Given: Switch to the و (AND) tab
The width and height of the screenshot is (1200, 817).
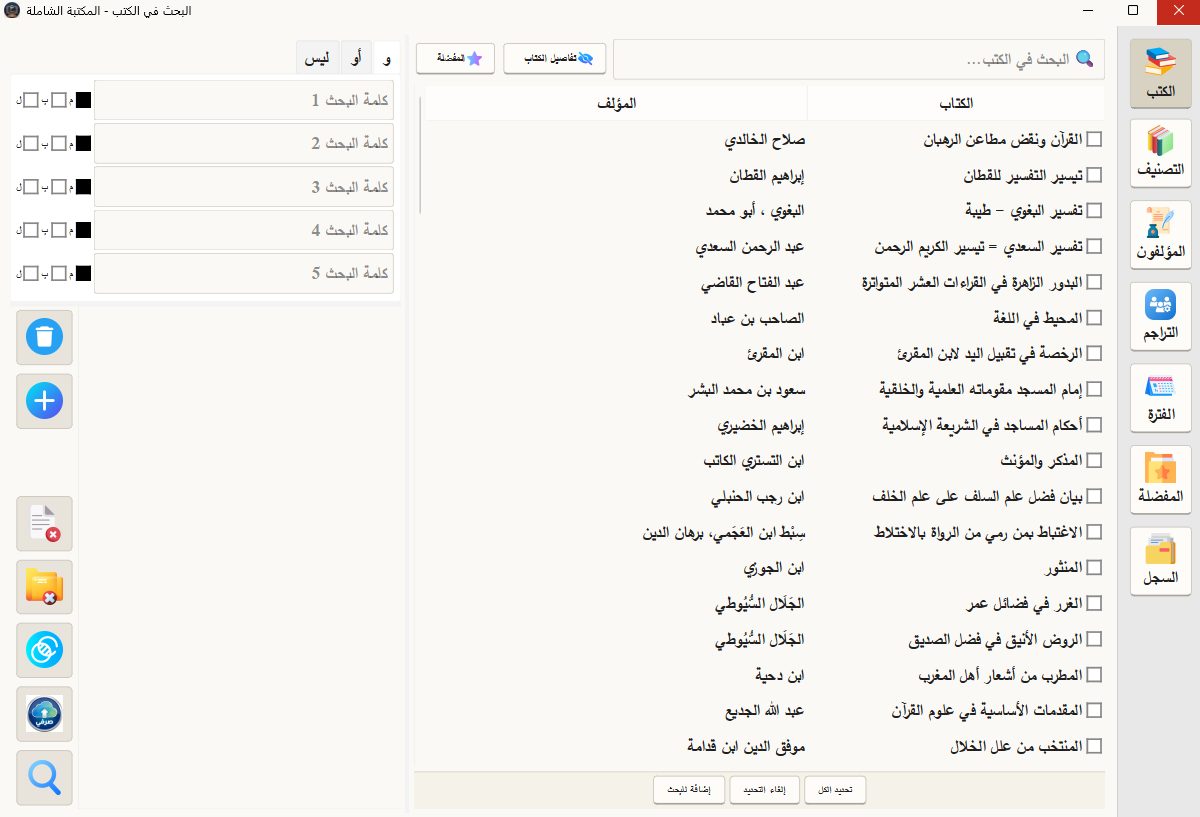Looking at the screenshot, I should click(x=387, y=59).
